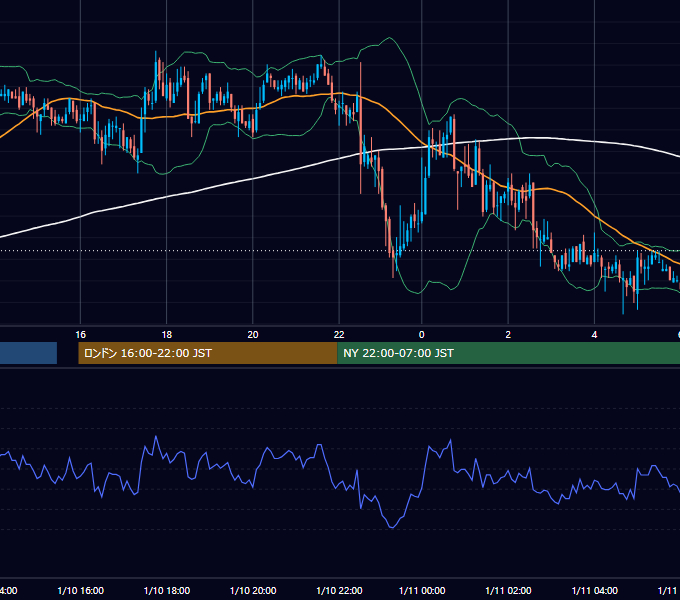
Task: Click the '1/11 04:00' indicator axis label
Action: pyautogui.click(x=595, y=590)
